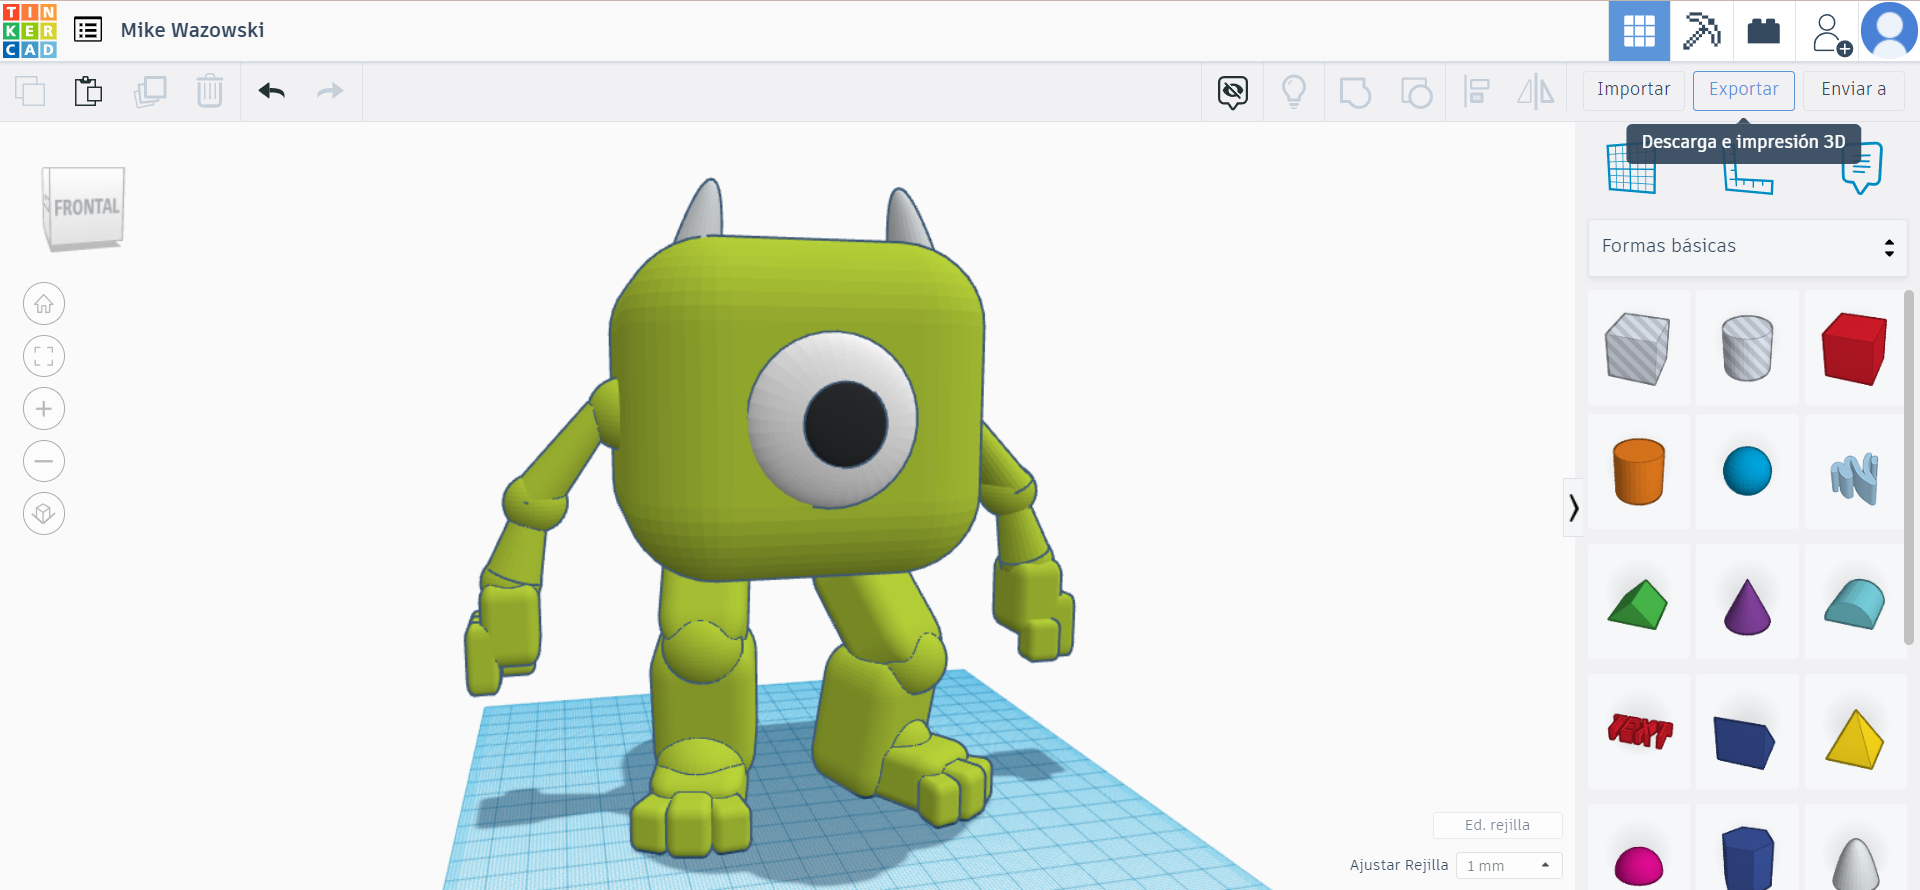Select the navy wedge shape
The height and width of the screenshot is (890, 1920).
1747,740
